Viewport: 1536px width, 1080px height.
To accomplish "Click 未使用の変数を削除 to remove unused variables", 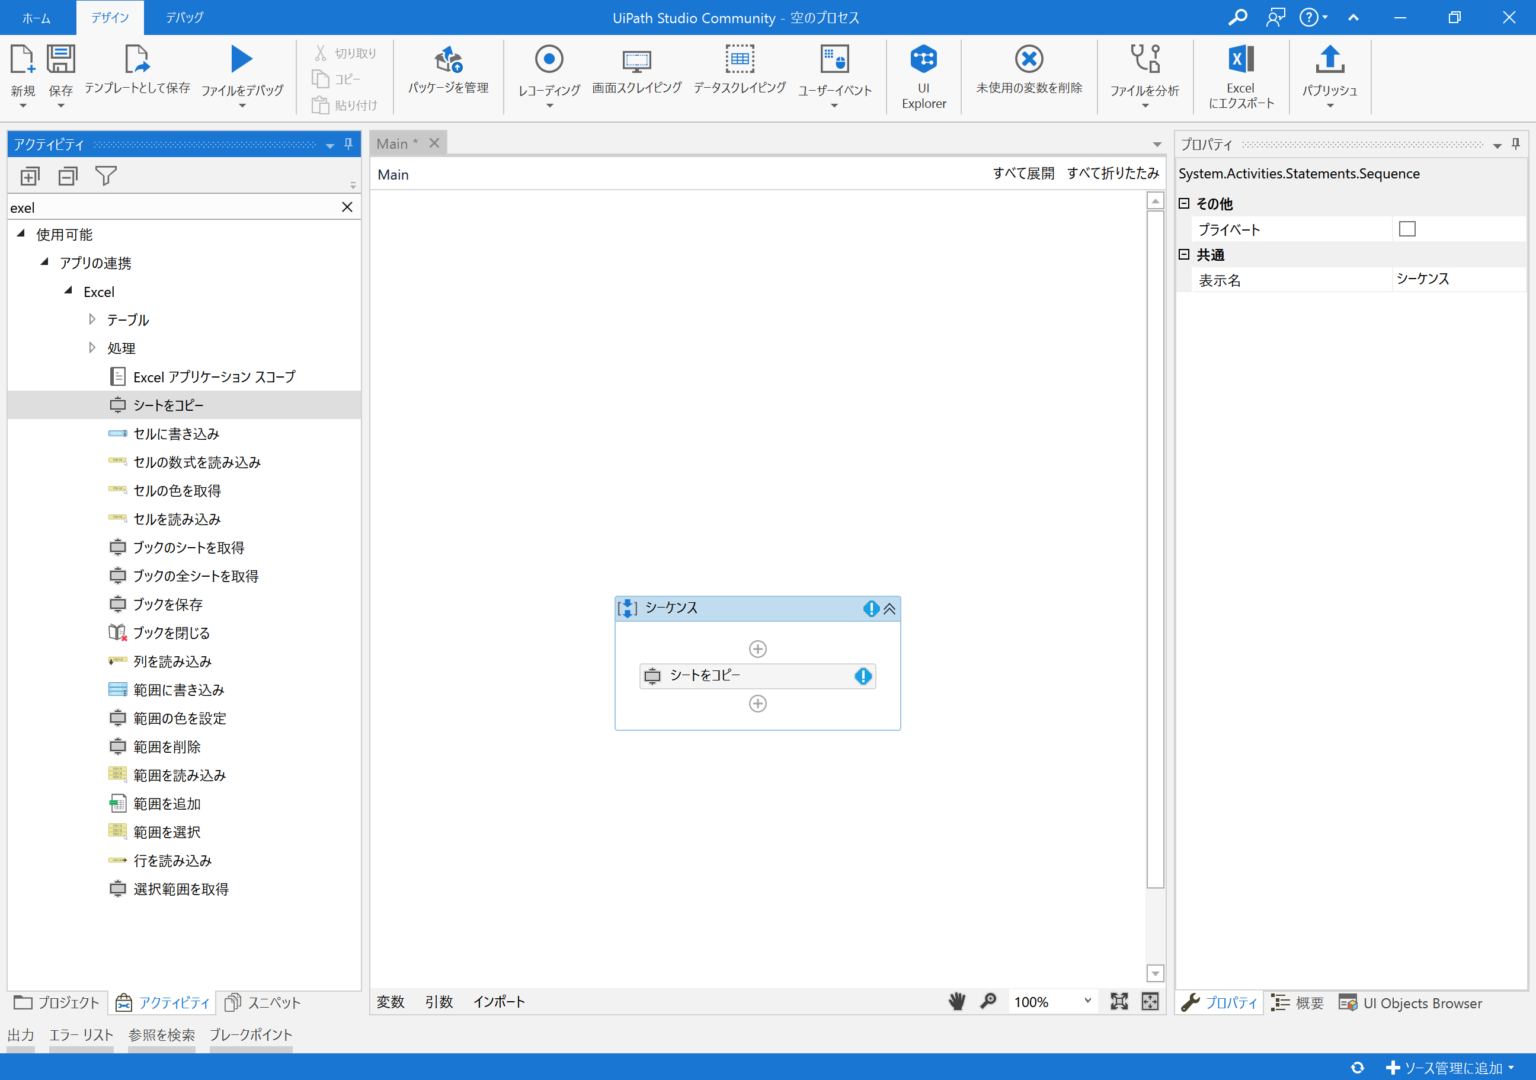I will pos(1029,75).
